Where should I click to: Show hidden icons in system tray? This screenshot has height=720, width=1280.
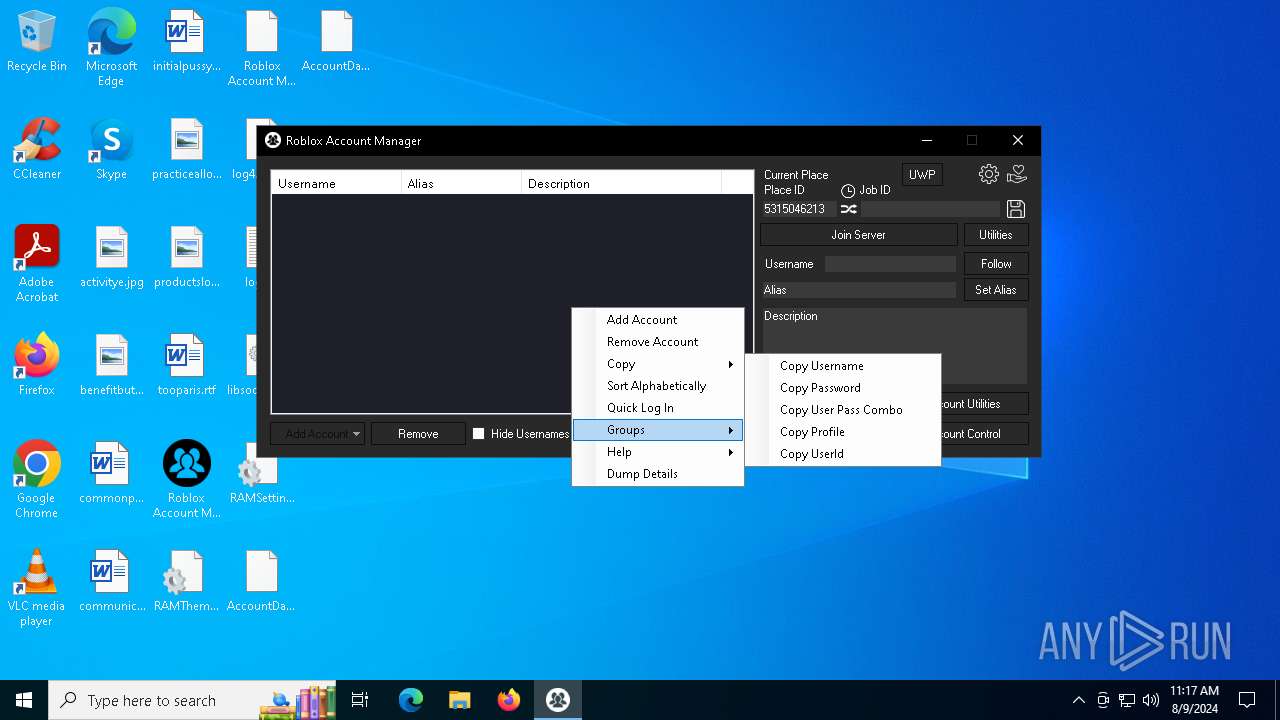coord(1078,700)
